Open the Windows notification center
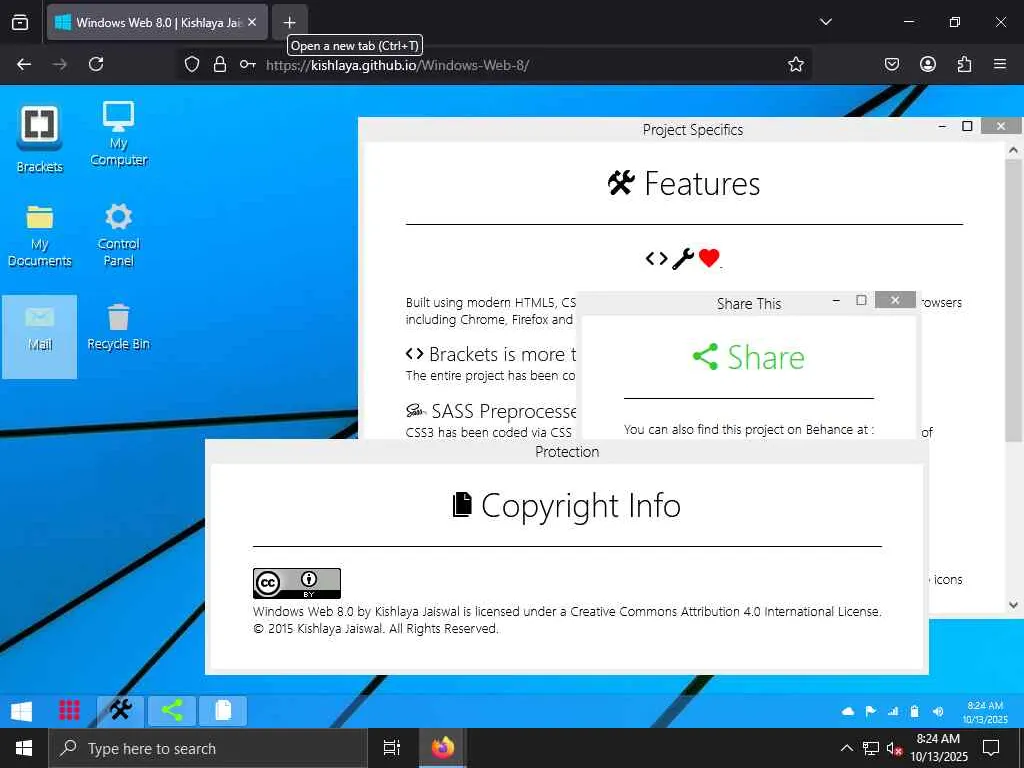 click(991, 748)
